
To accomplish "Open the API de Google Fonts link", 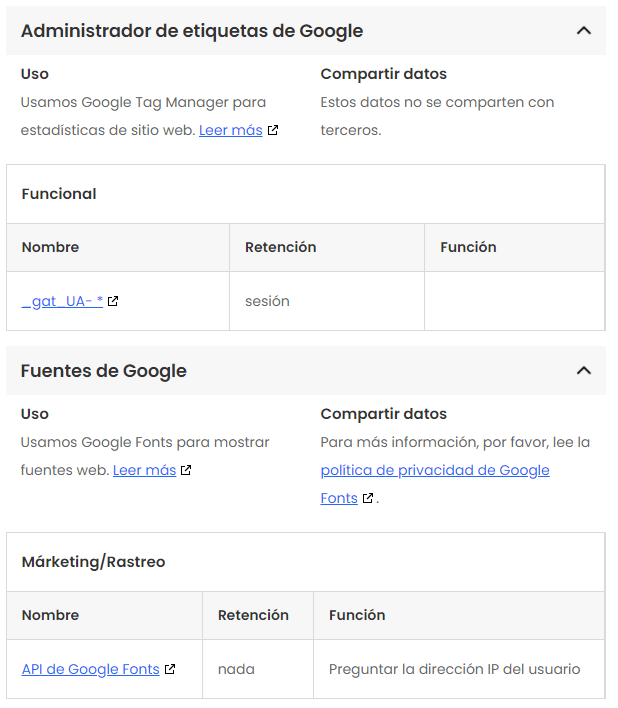I will (90, 669).
